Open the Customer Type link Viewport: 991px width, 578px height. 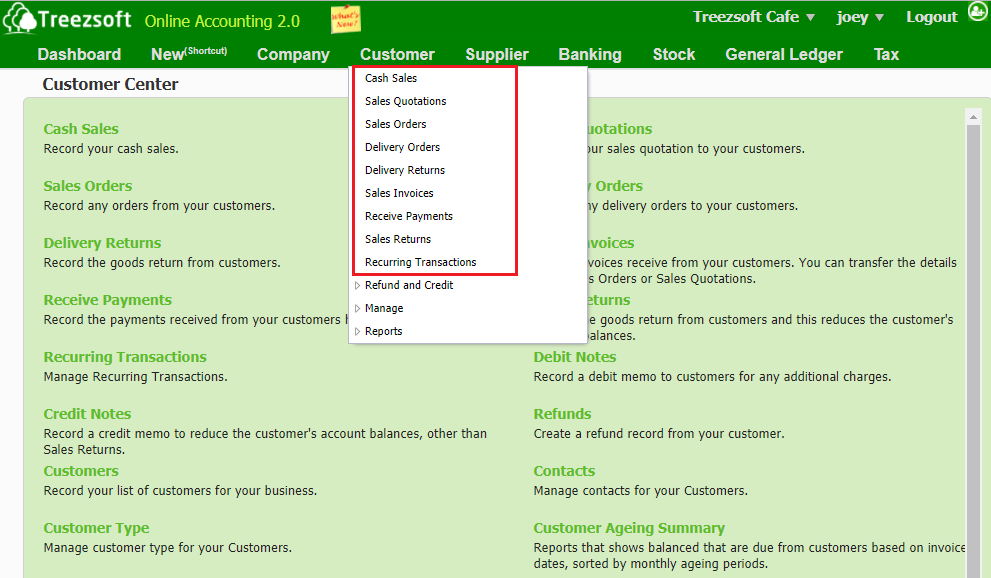click(97, 528)
